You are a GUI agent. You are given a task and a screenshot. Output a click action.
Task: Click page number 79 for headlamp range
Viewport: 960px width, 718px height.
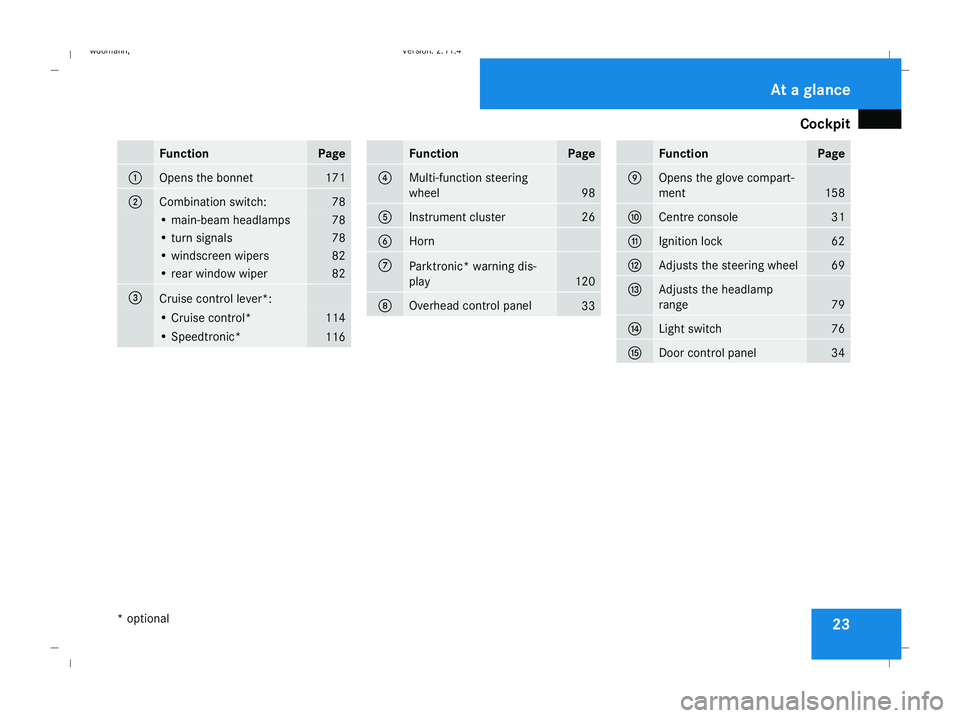coord(838,305)
